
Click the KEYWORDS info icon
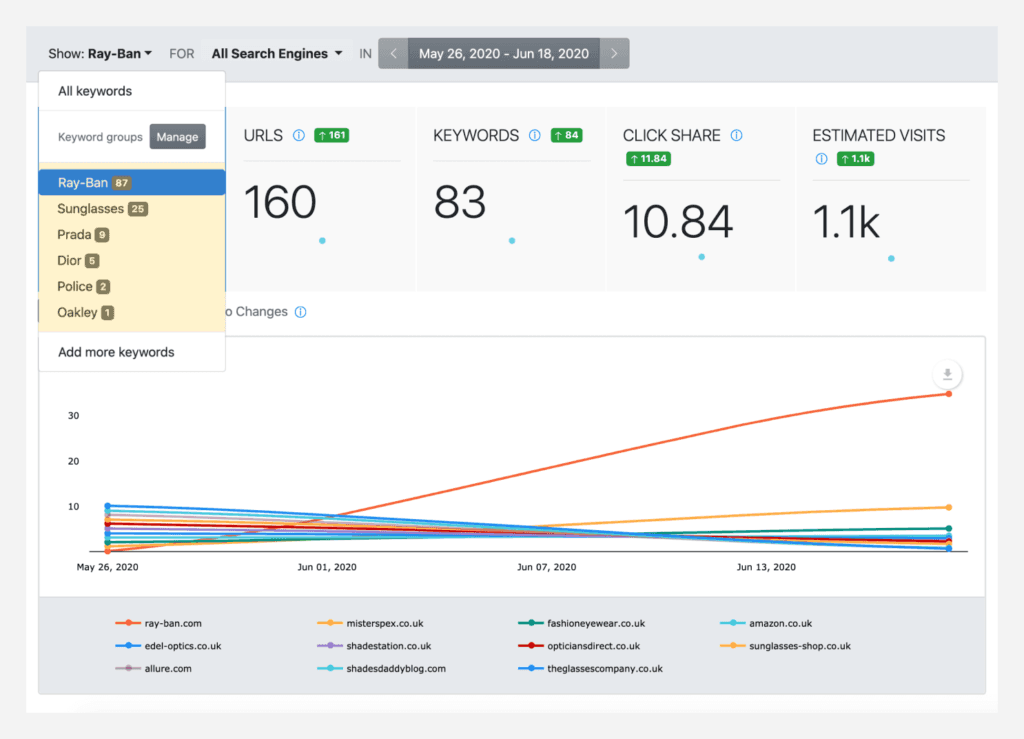[534, 135]
